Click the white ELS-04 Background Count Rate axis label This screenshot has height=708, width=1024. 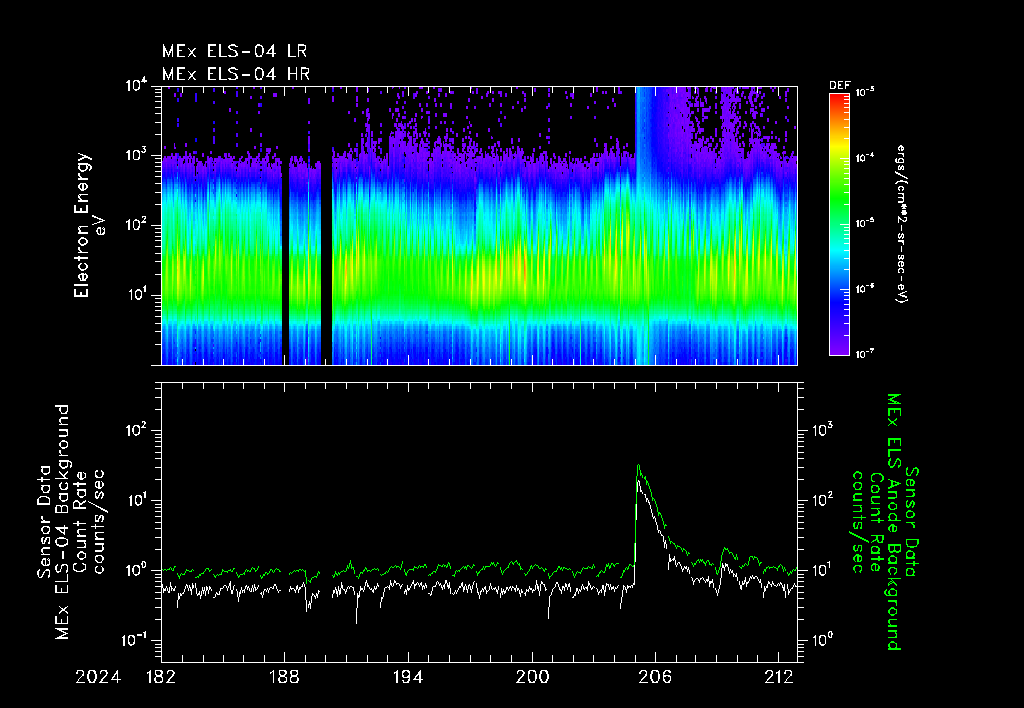click(70, 521)
